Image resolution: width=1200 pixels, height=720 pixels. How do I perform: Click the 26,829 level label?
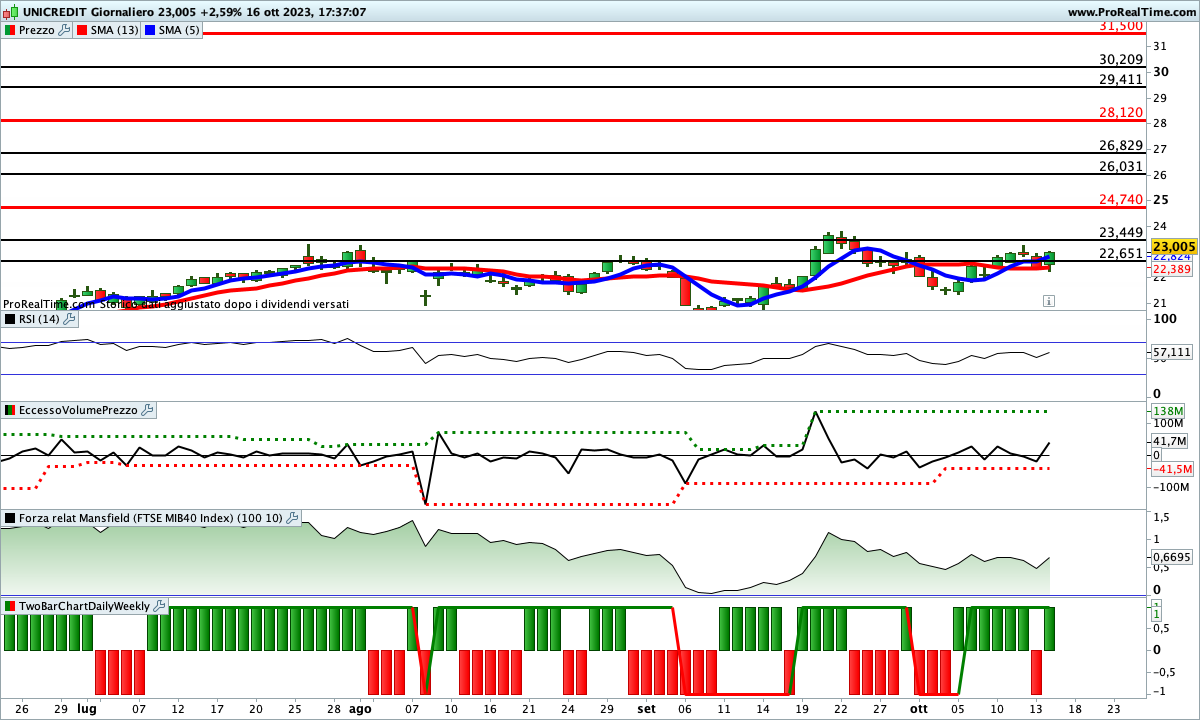pos(1121,145)
